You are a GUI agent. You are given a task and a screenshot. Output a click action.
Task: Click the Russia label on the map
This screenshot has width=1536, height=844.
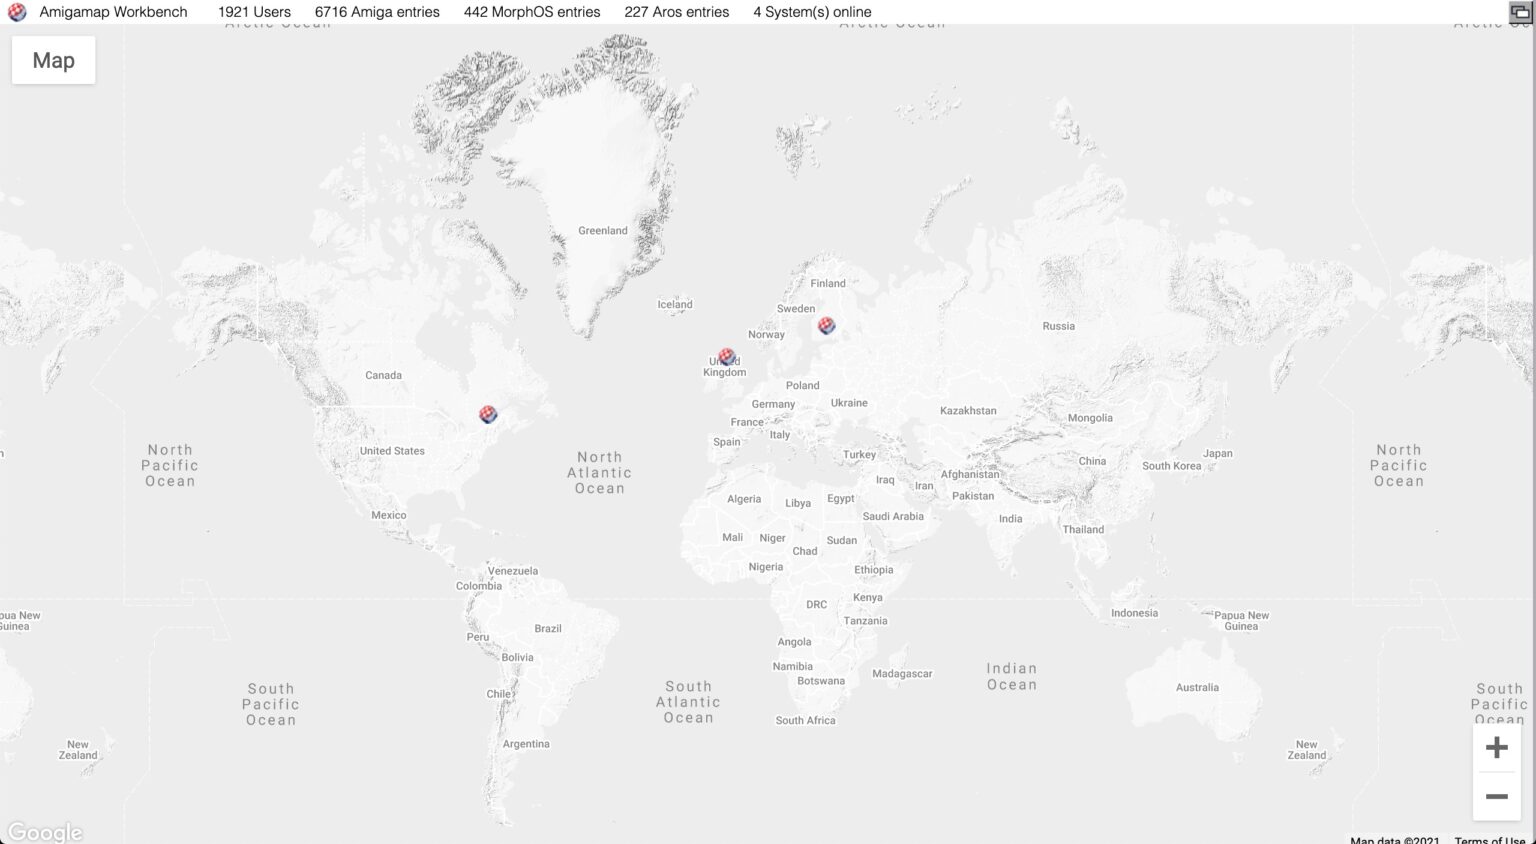pos(1058,326)
